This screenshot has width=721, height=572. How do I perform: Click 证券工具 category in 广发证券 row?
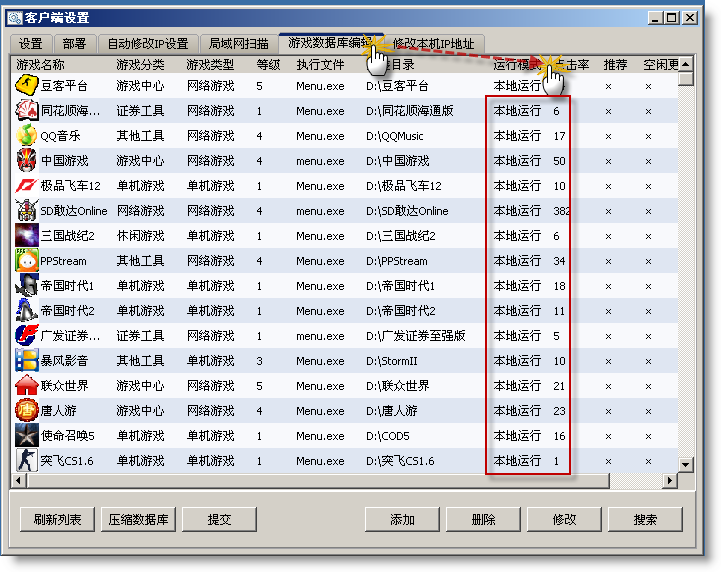coord(140,336)
